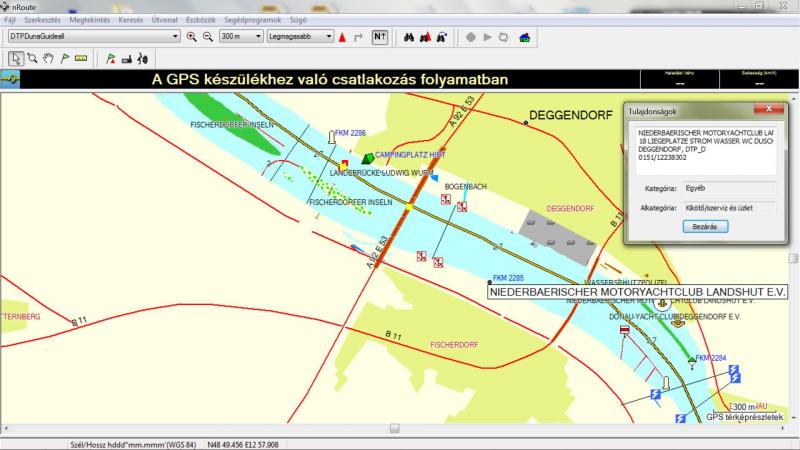Click the CAMPINGPLATZ HIBT label

410,155
